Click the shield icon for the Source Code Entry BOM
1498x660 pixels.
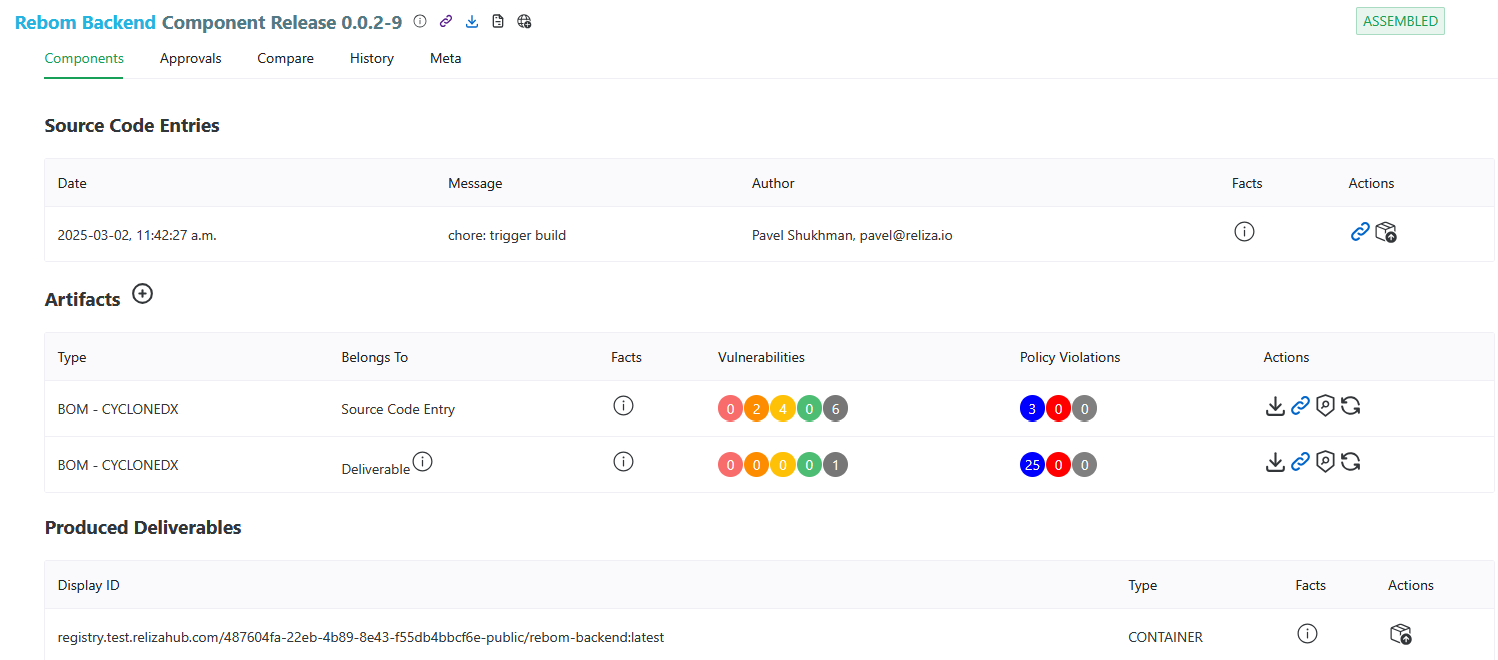pos(1325,406)
